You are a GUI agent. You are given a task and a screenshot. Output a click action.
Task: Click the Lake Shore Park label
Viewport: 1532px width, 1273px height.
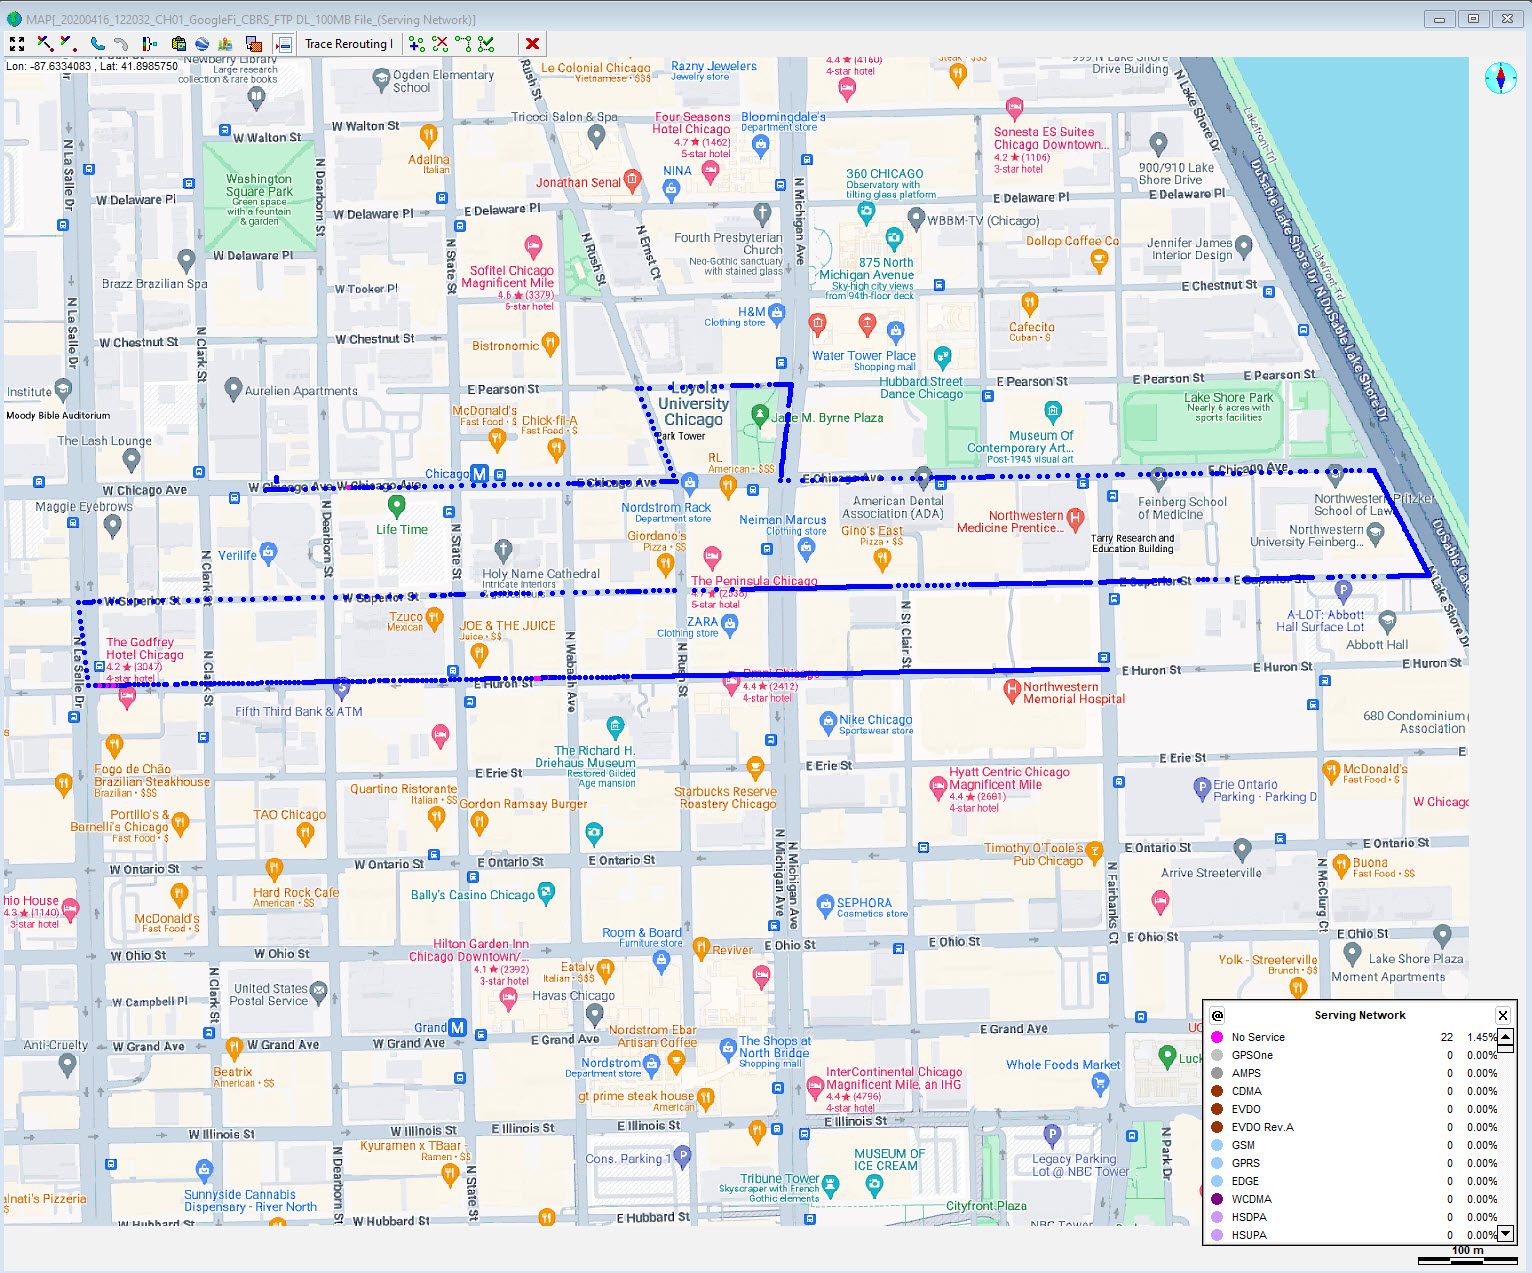click(x=1229, y=397)
